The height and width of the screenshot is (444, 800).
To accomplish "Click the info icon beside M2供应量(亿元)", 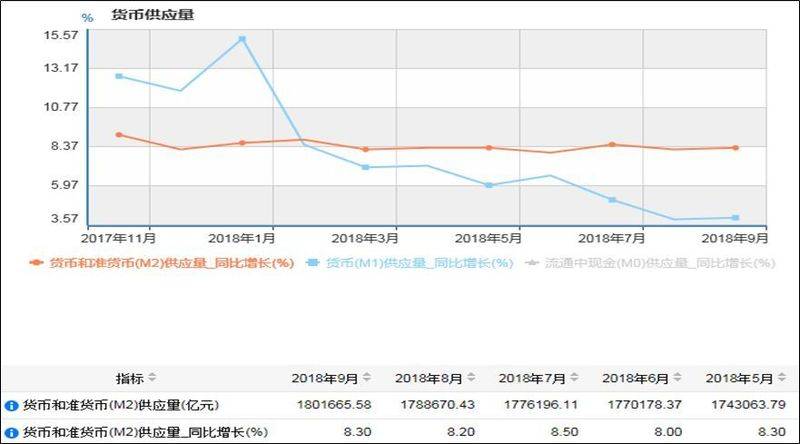I will coord(11,406).
